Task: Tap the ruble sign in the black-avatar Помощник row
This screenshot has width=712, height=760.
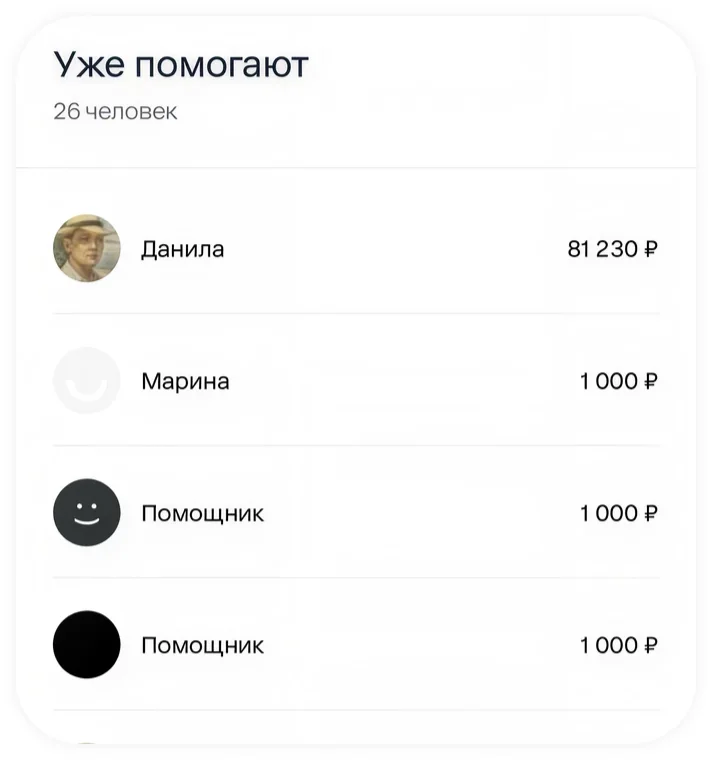Action: point(651,645)
